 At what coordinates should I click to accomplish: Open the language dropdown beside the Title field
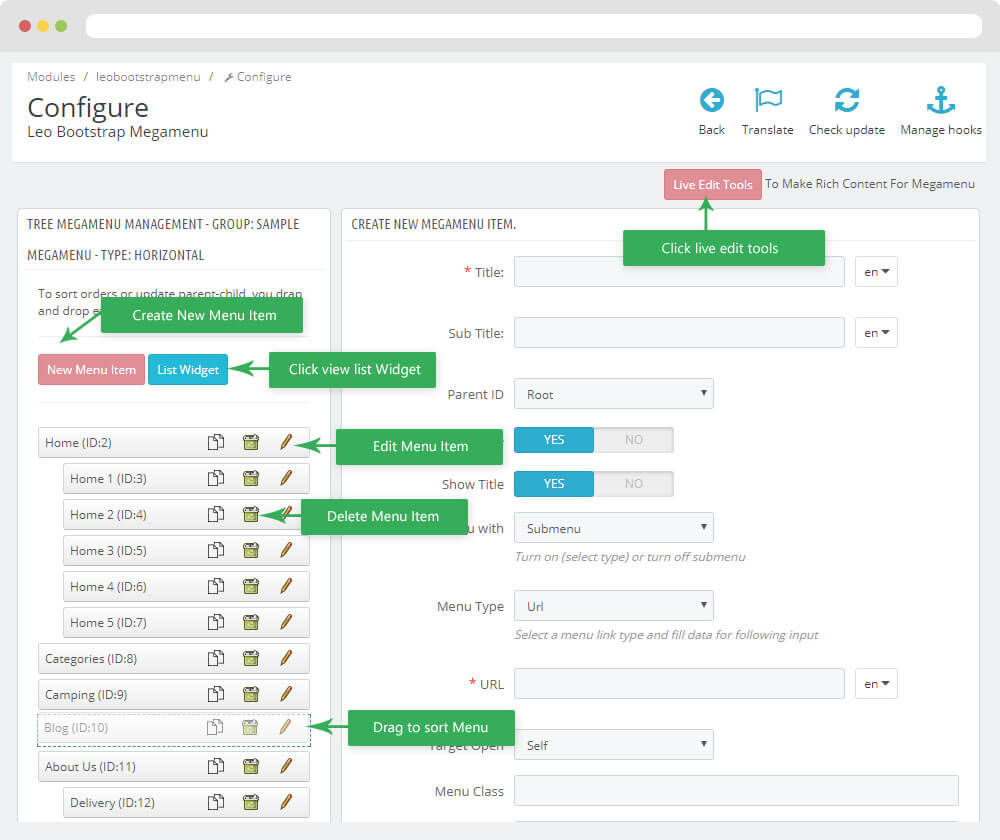click(876, 272)
